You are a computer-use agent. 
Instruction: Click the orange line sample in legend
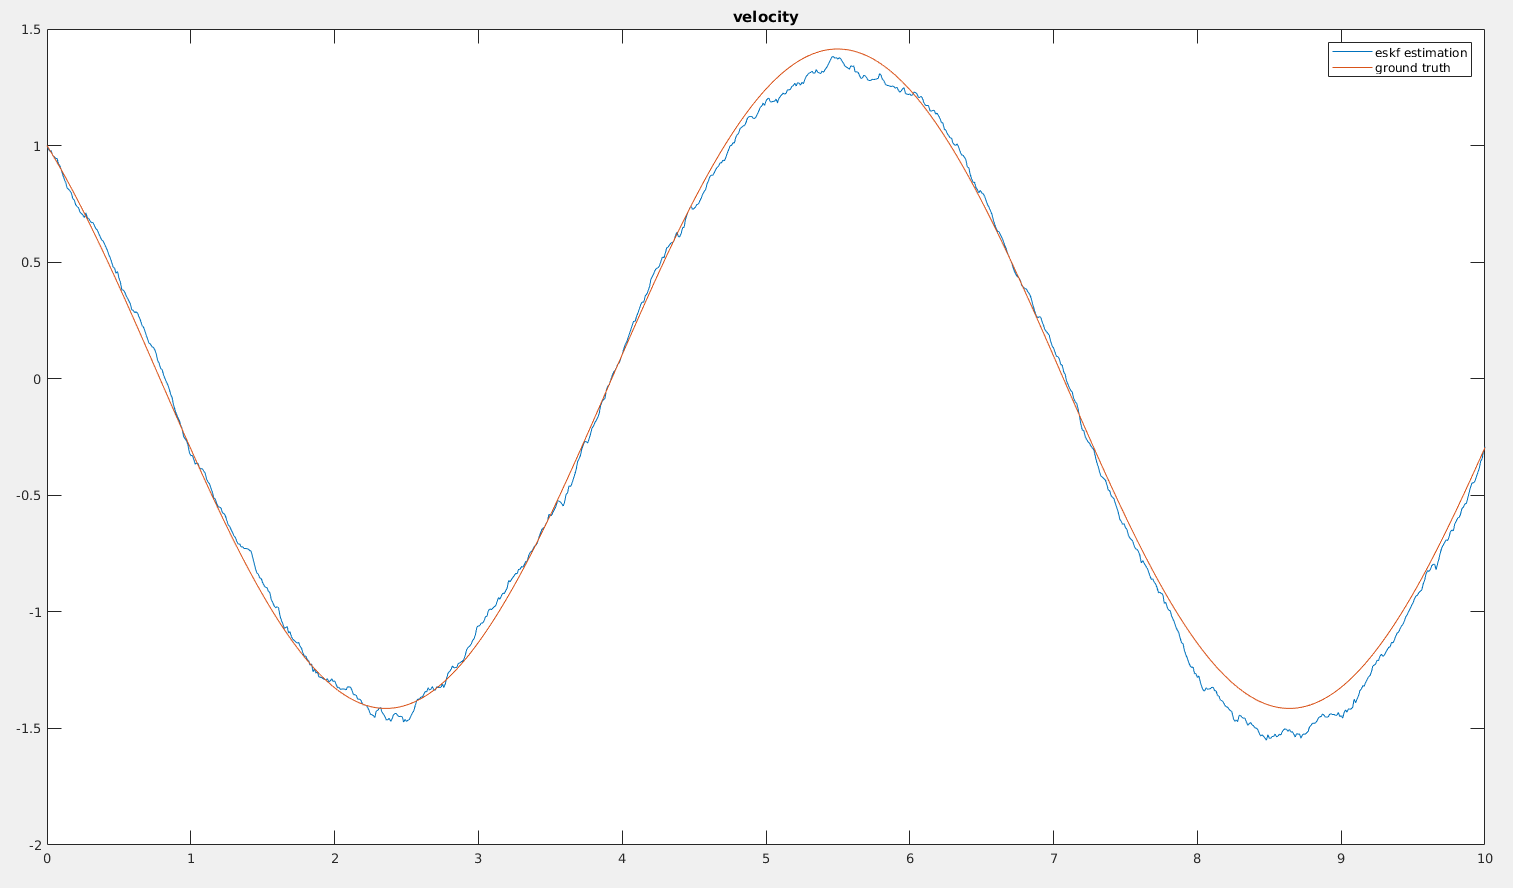pyautogui.click(x=1352, y=68)
